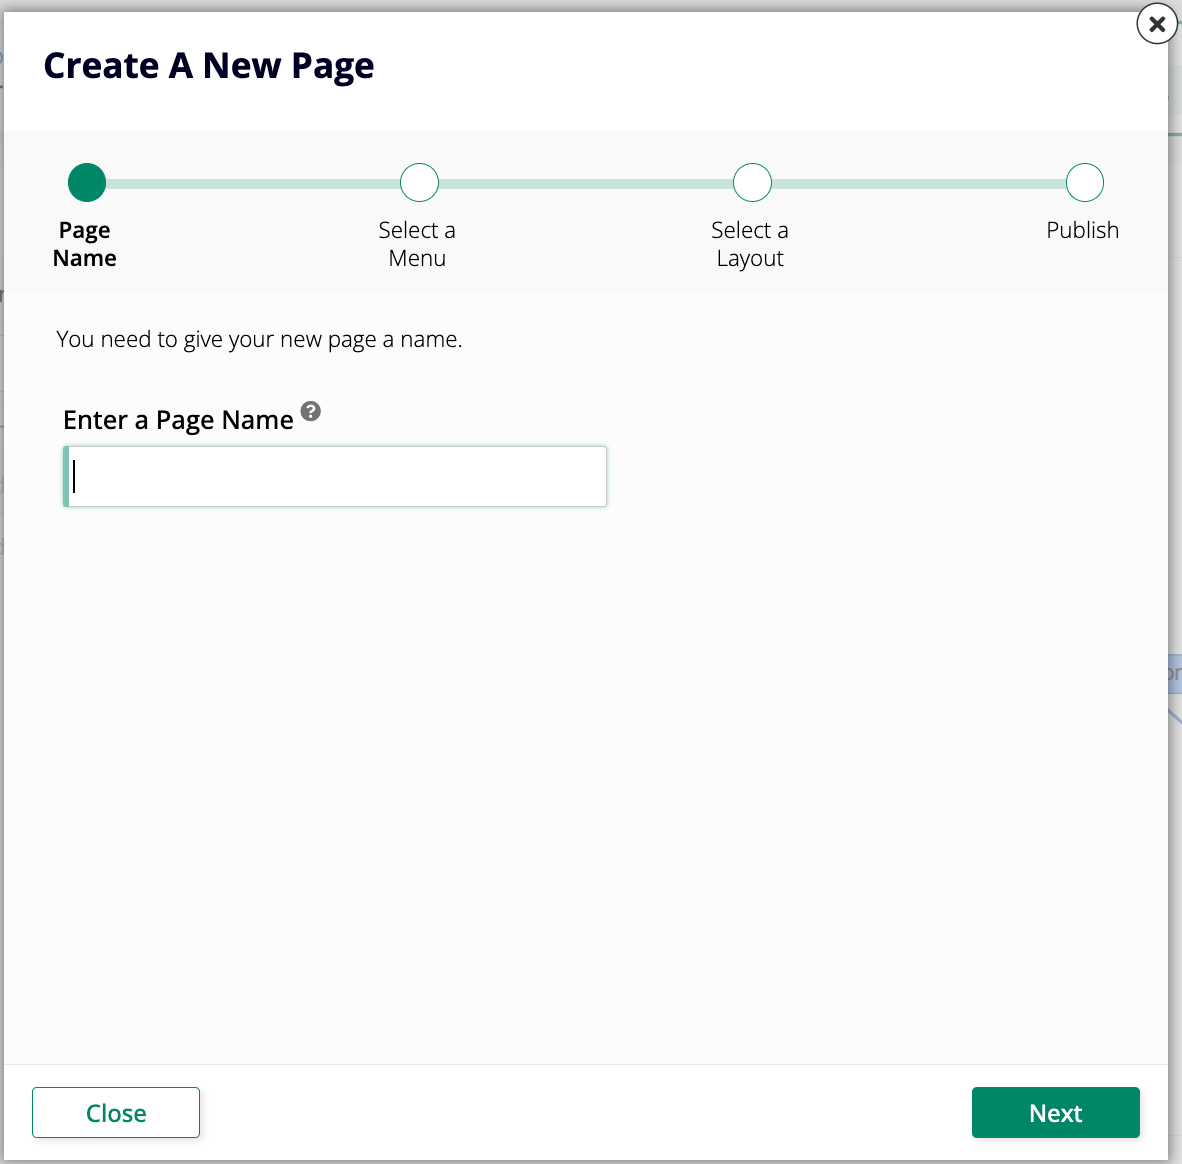Click the empty Publish step circle
This screenshot has height=1164, width=1182.
1084,182
